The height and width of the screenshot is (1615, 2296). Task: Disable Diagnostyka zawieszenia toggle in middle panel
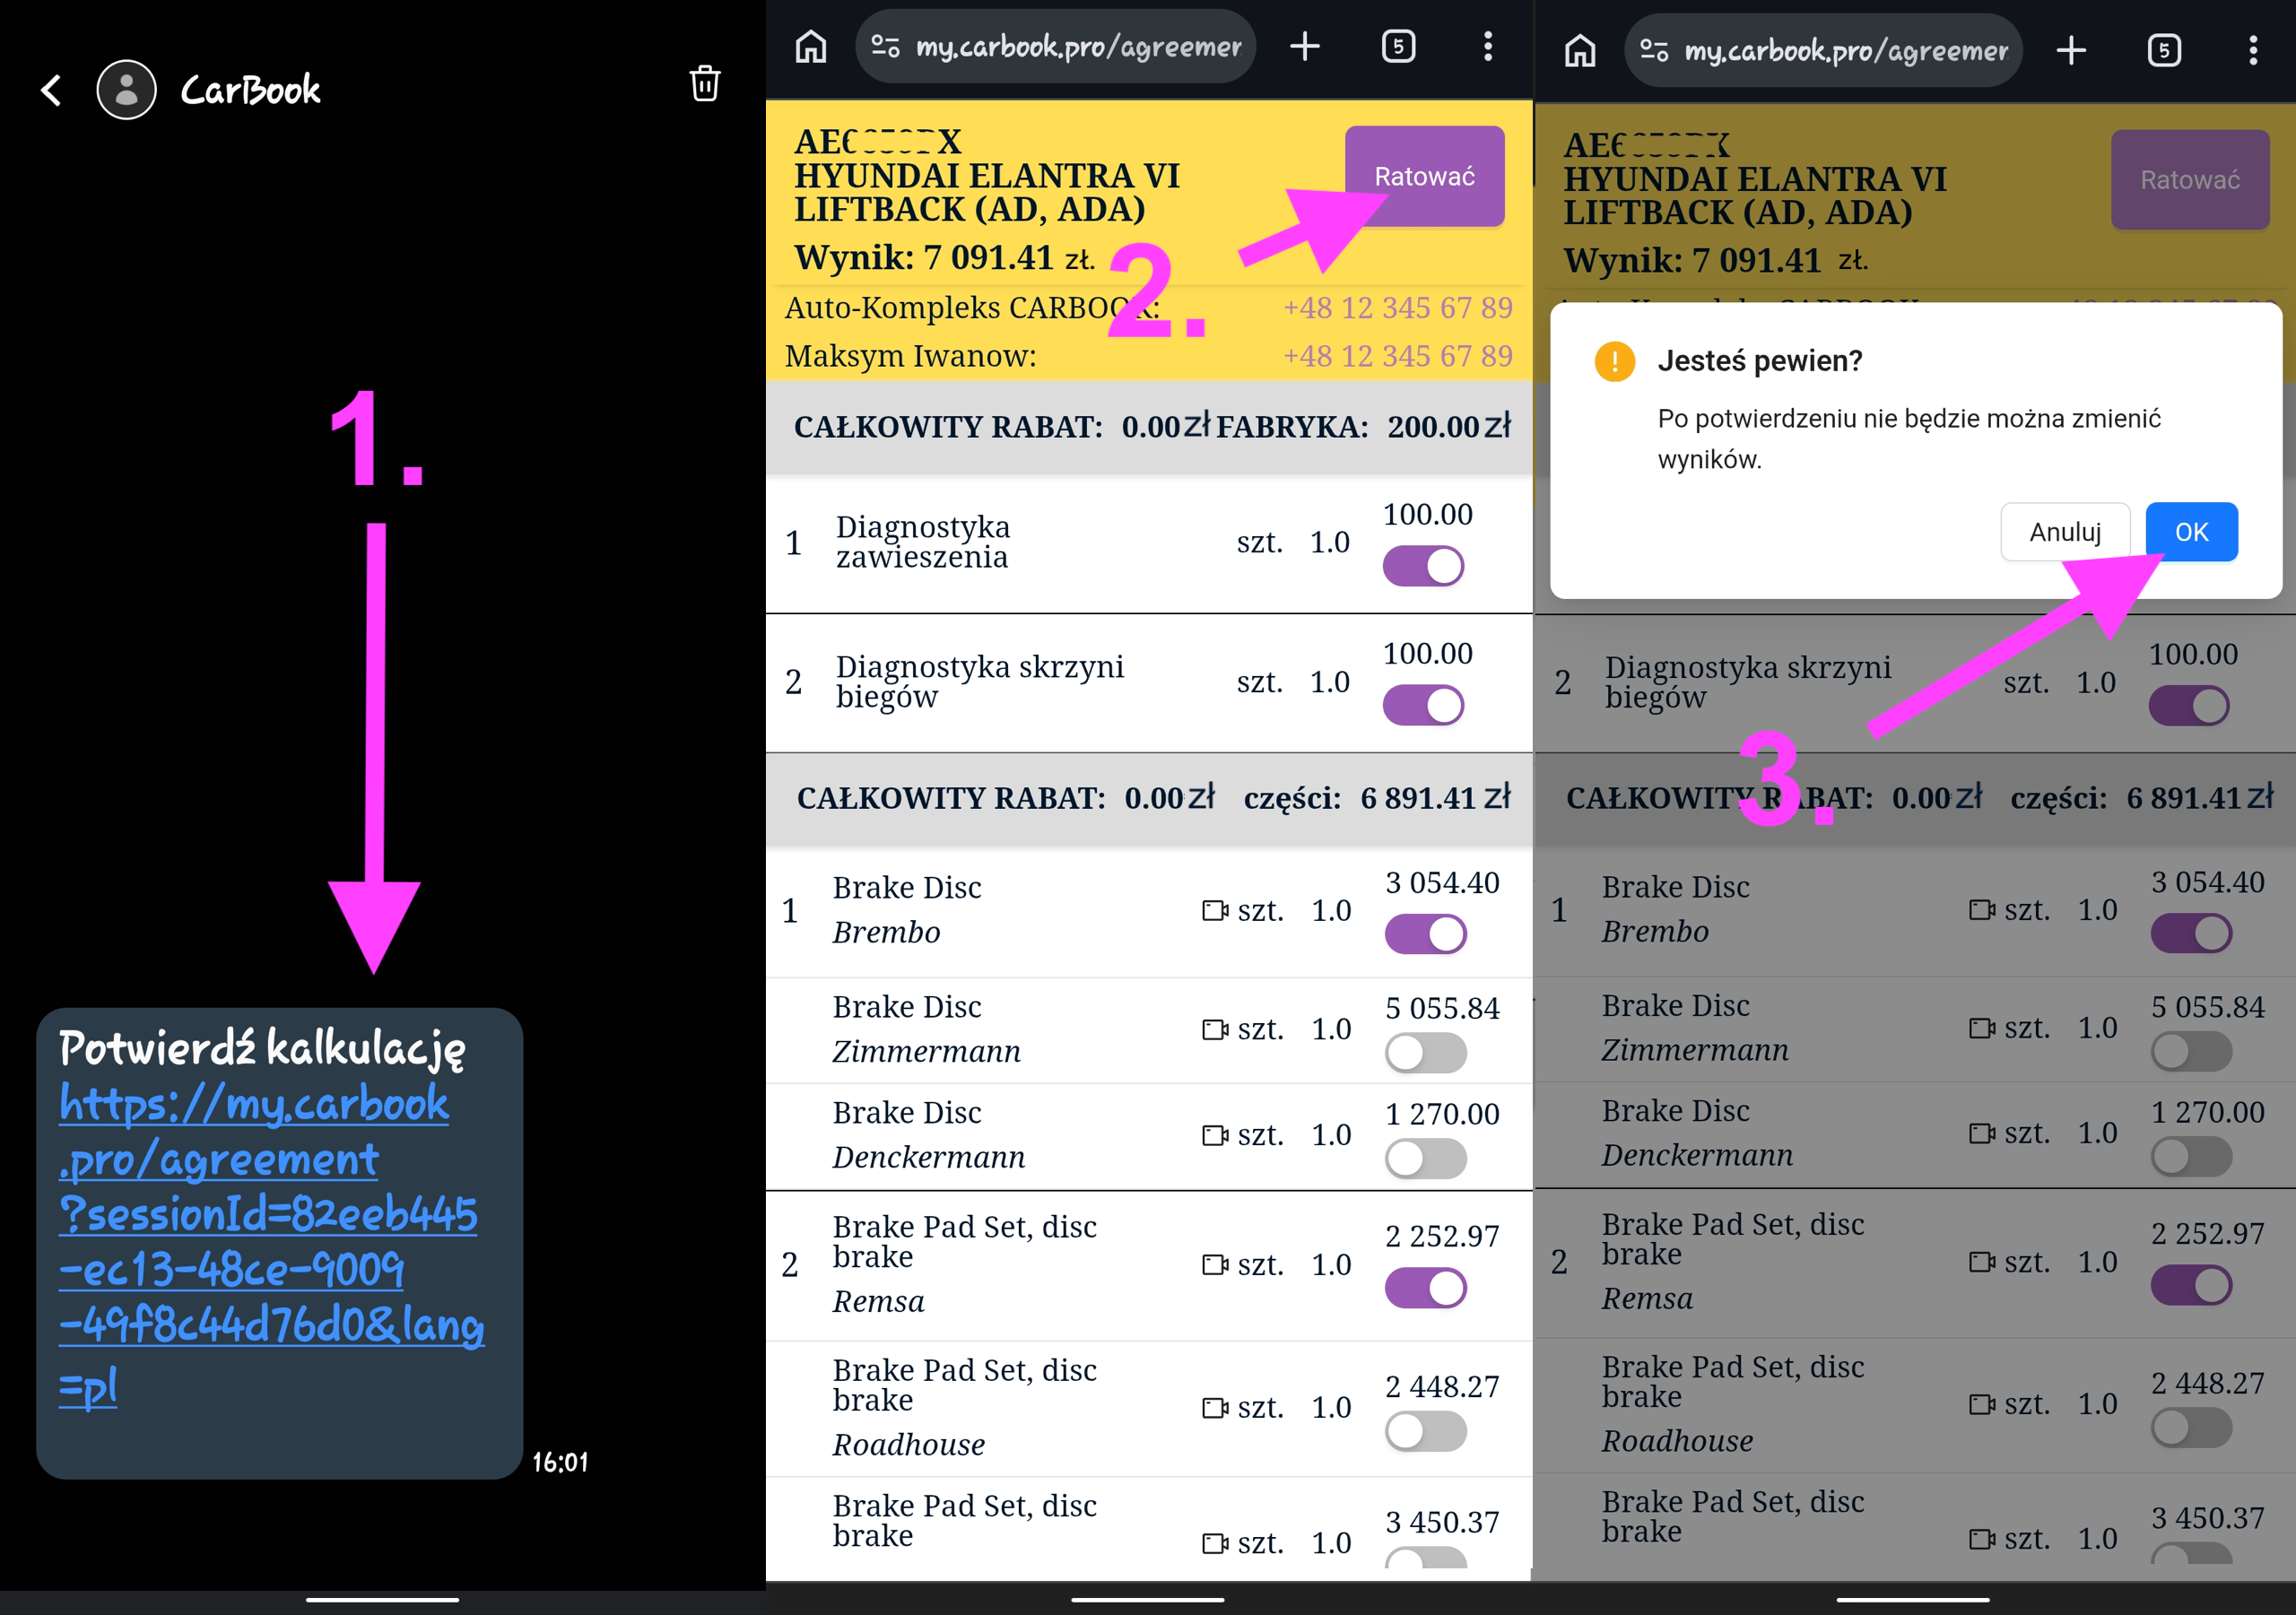[1423, 566]
